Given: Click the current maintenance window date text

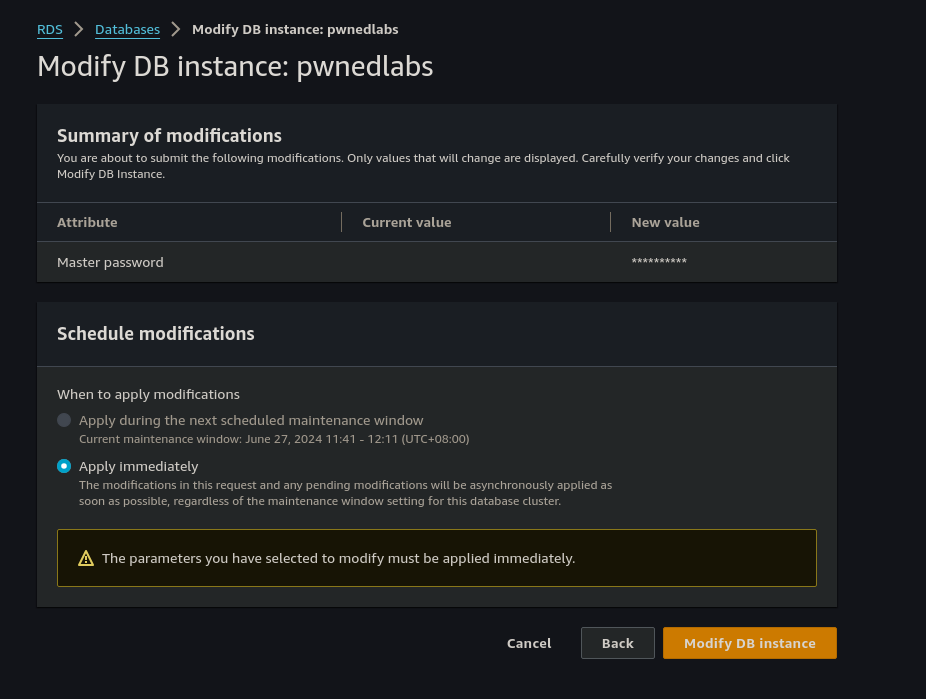Looking at the screenshot, I should coord(274,439).
